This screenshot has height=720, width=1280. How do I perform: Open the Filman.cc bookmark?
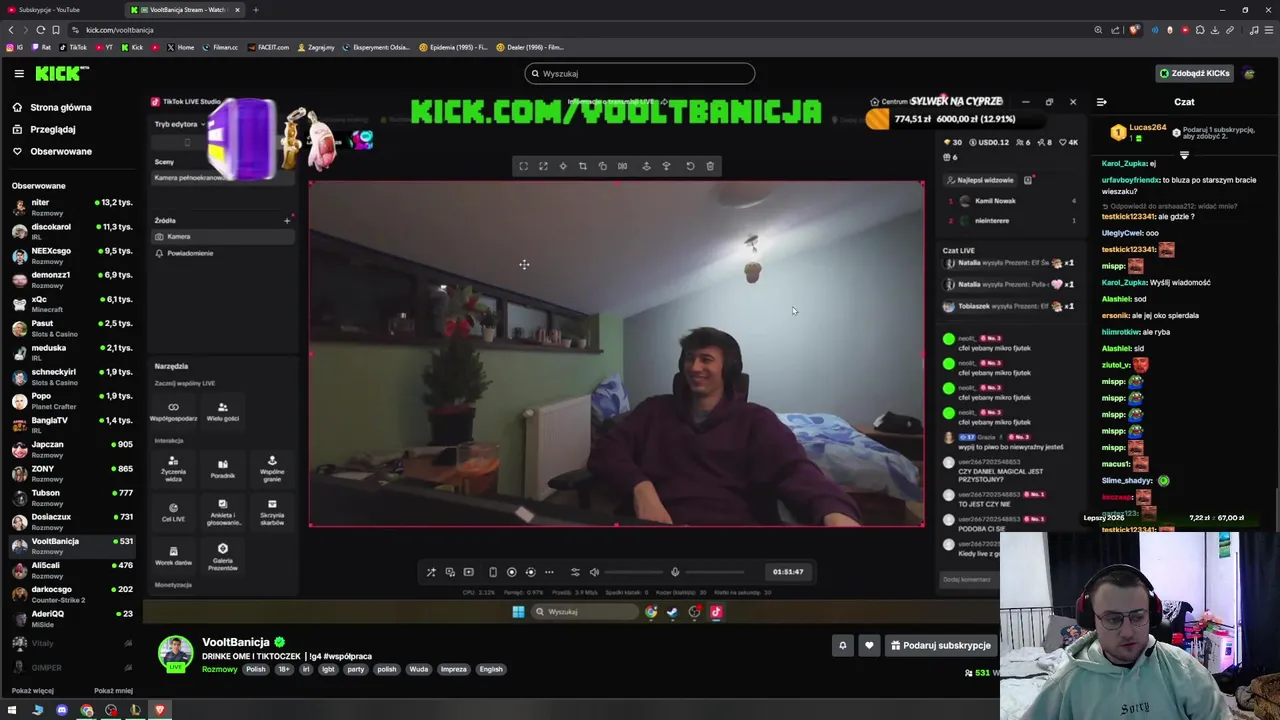coord(220,47)
